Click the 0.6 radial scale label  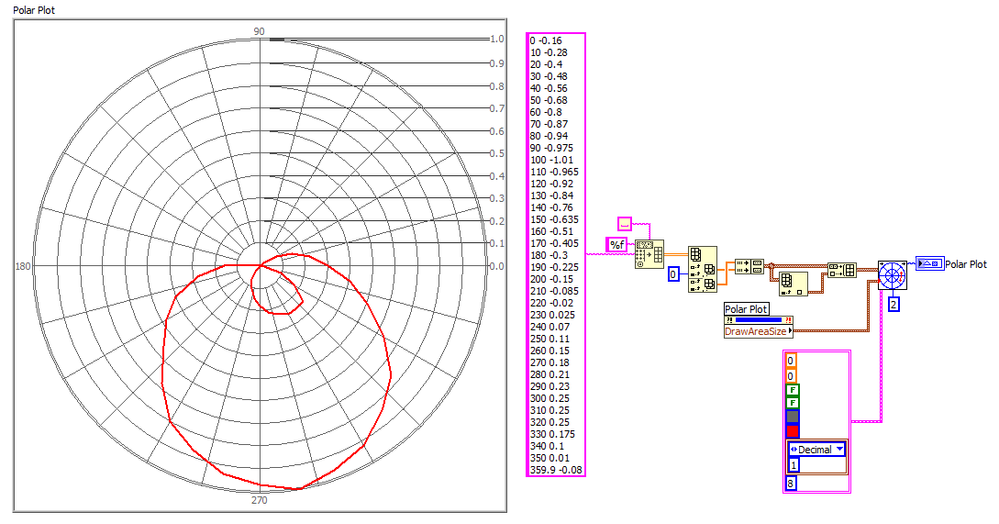(497, 131)
